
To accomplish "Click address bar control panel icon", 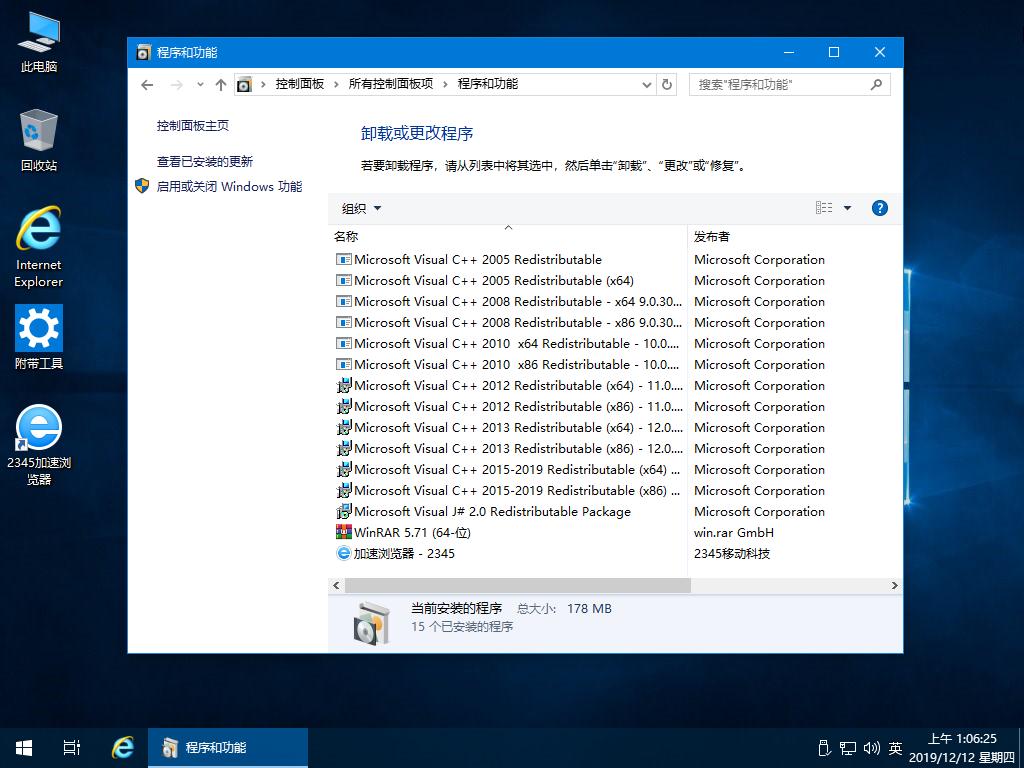I will [x=244, y=84].
